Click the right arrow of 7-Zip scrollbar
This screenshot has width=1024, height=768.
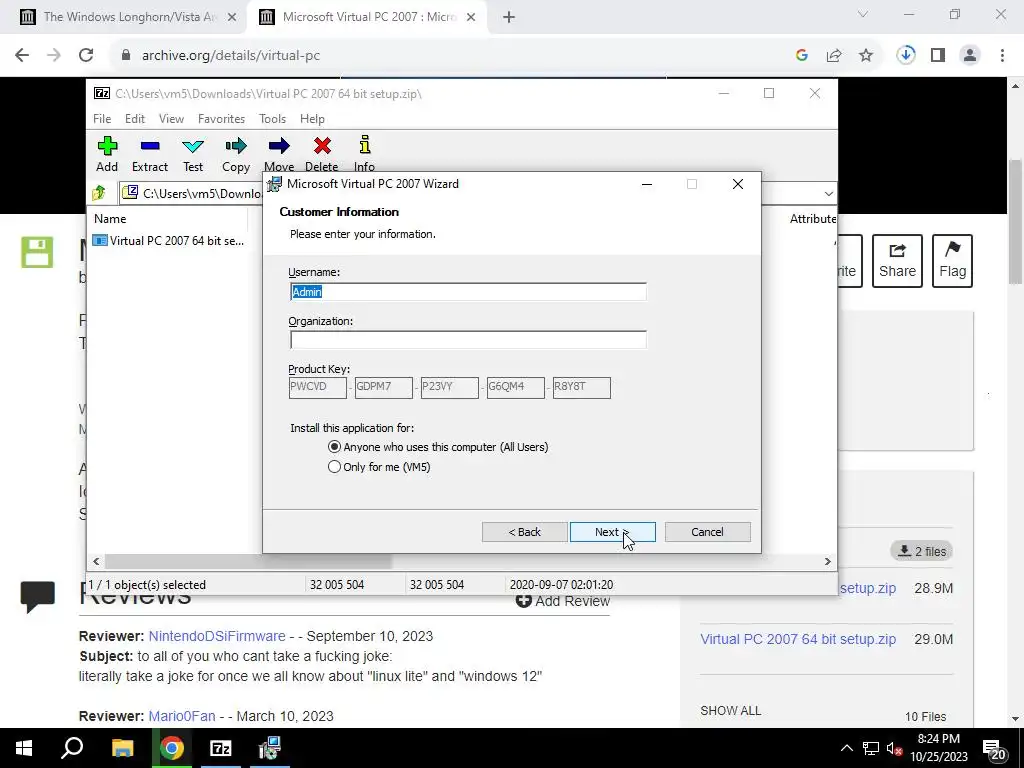(x=827, y=561)
